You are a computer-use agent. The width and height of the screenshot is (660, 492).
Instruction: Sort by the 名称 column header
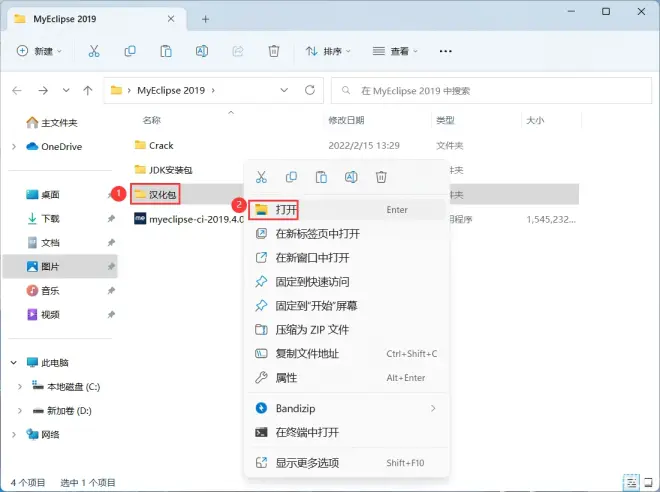(x=152, y=120)
